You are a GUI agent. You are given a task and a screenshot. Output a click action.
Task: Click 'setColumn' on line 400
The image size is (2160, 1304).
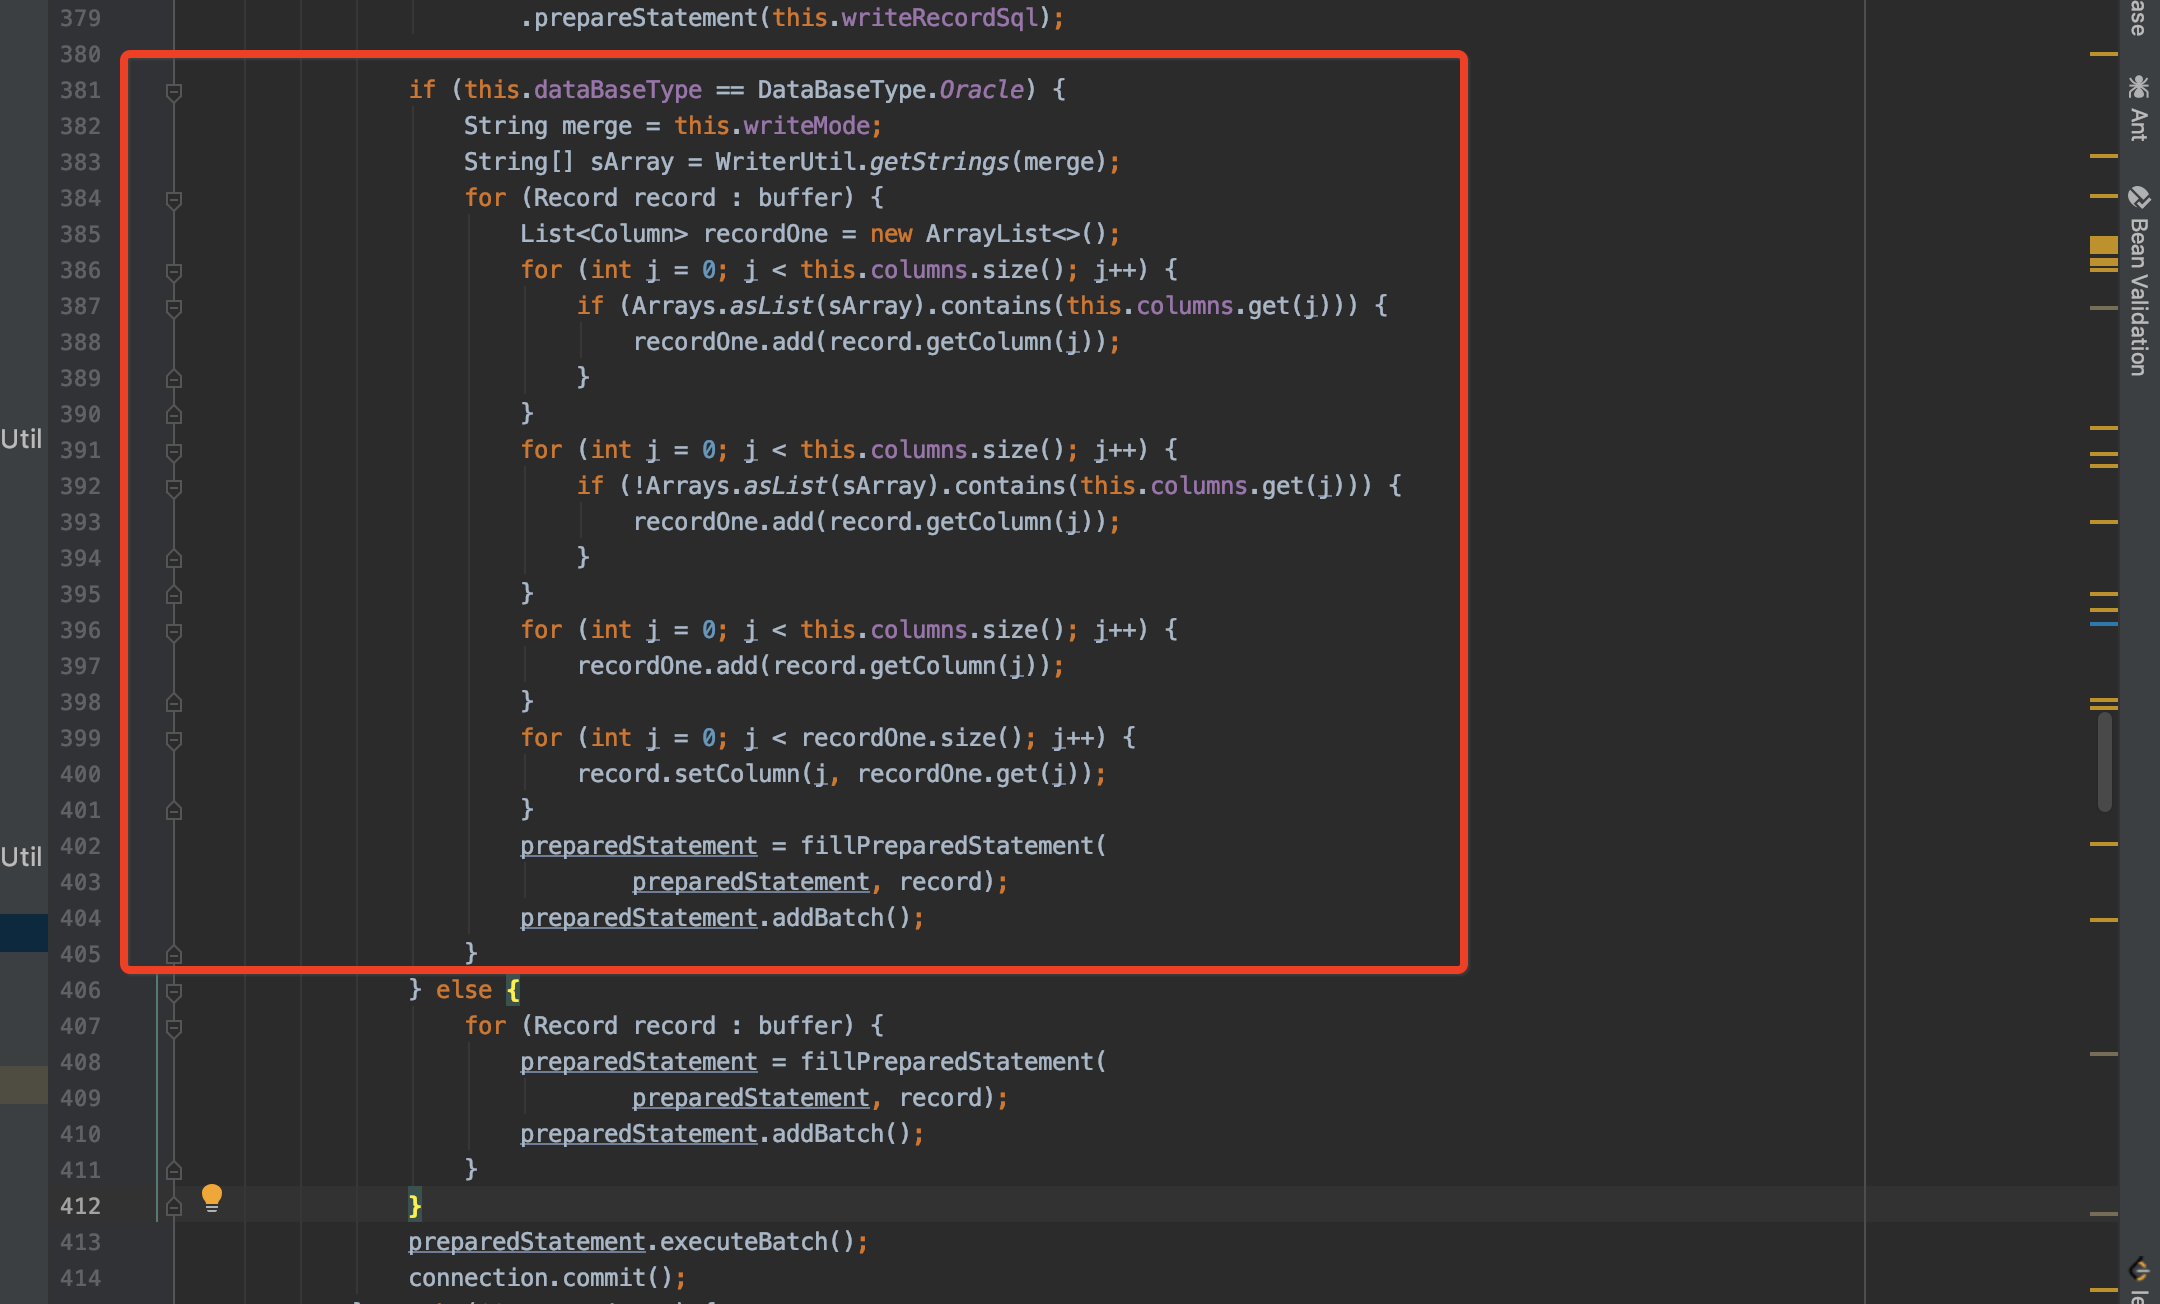(738, 774)
